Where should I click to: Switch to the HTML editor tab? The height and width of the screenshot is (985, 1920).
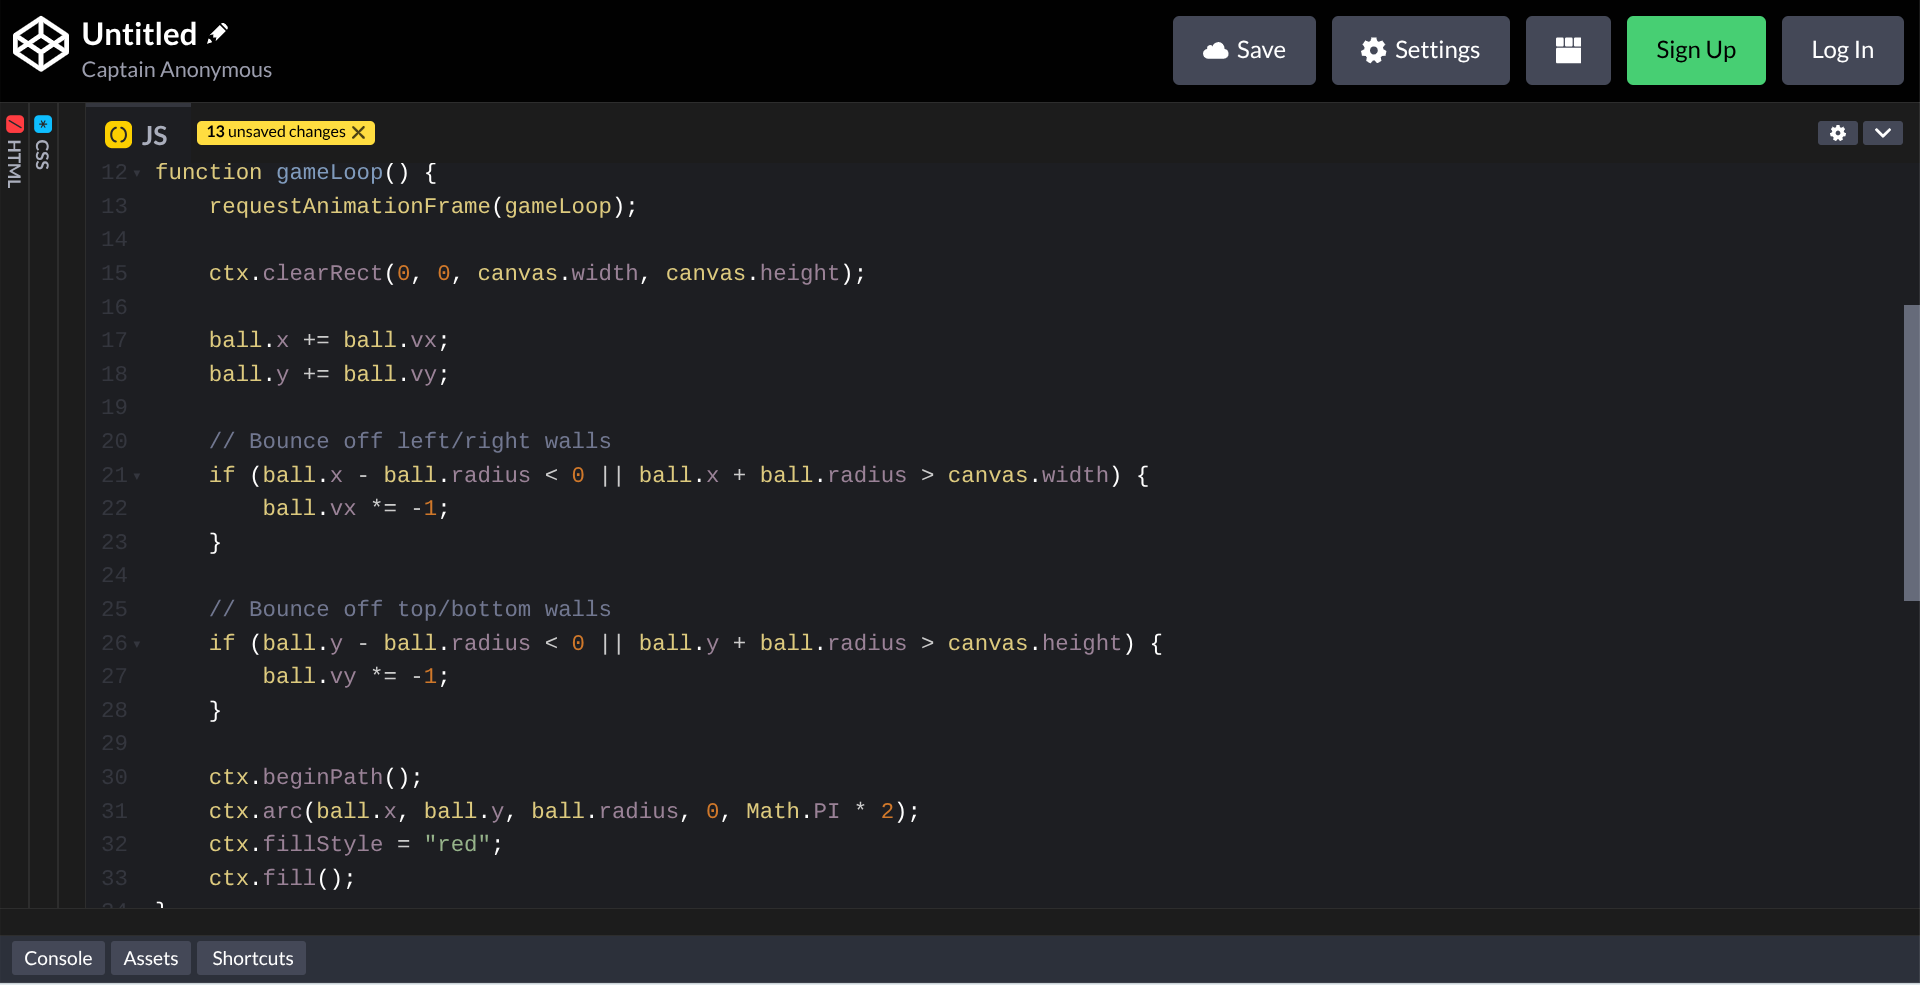15,153
